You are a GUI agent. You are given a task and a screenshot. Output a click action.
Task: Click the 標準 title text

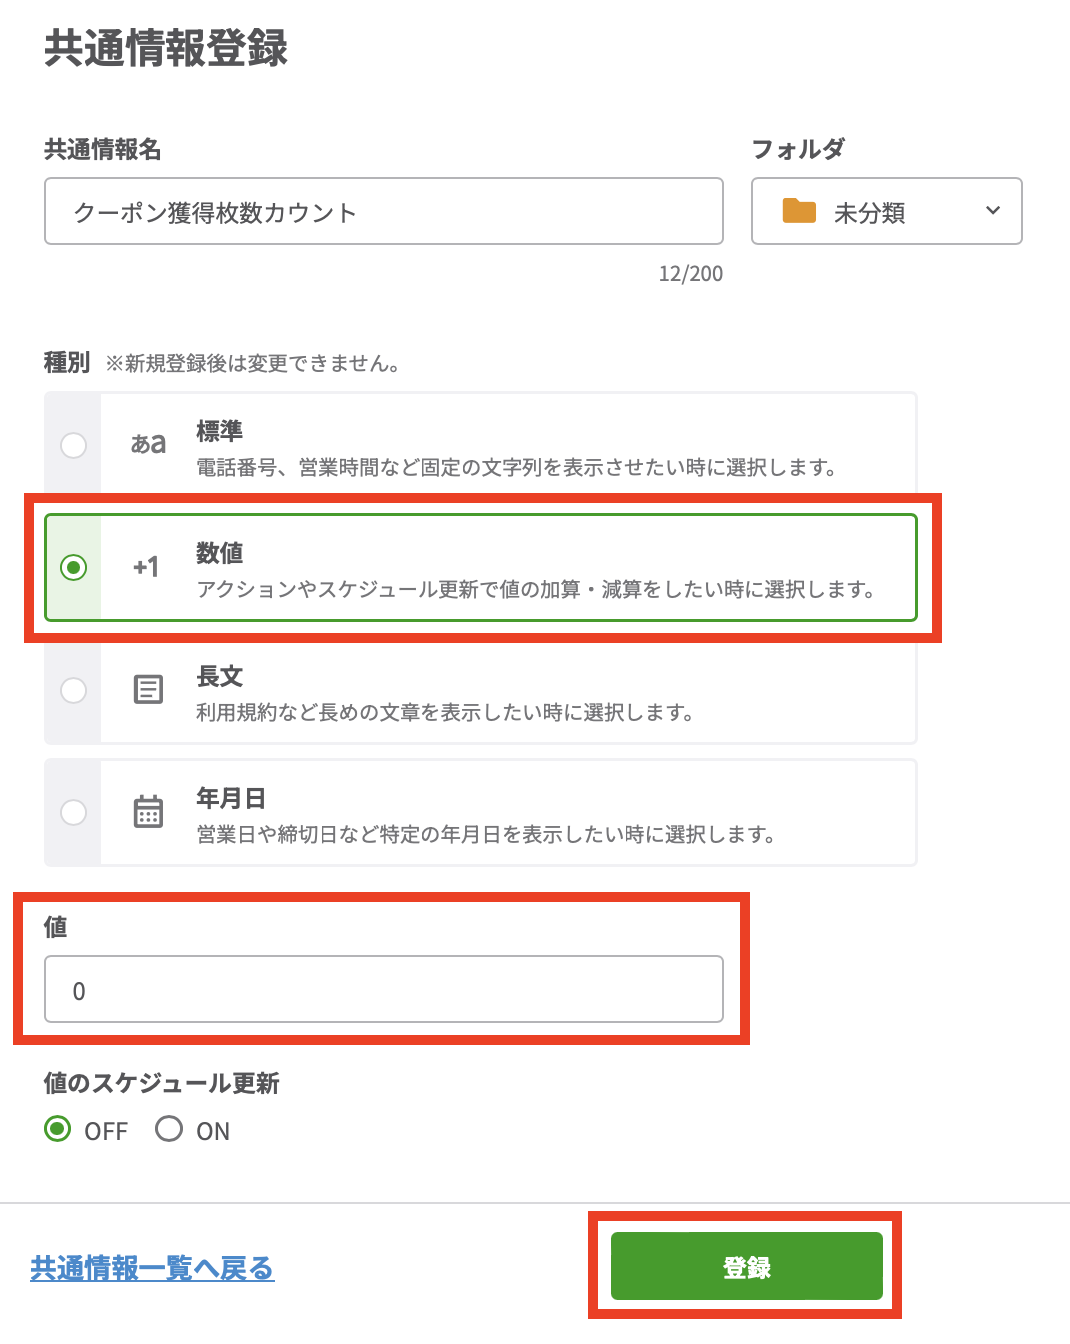220,431
